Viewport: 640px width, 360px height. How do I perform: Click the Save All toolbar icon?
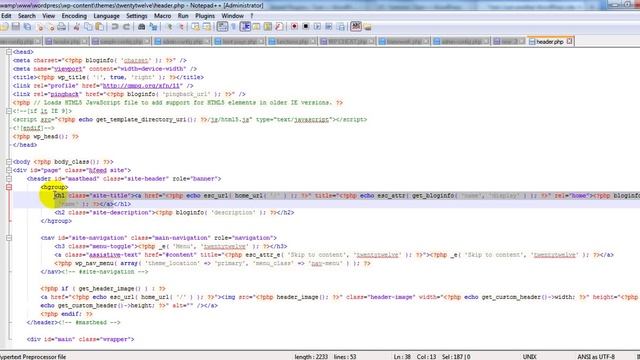(27, 27)
